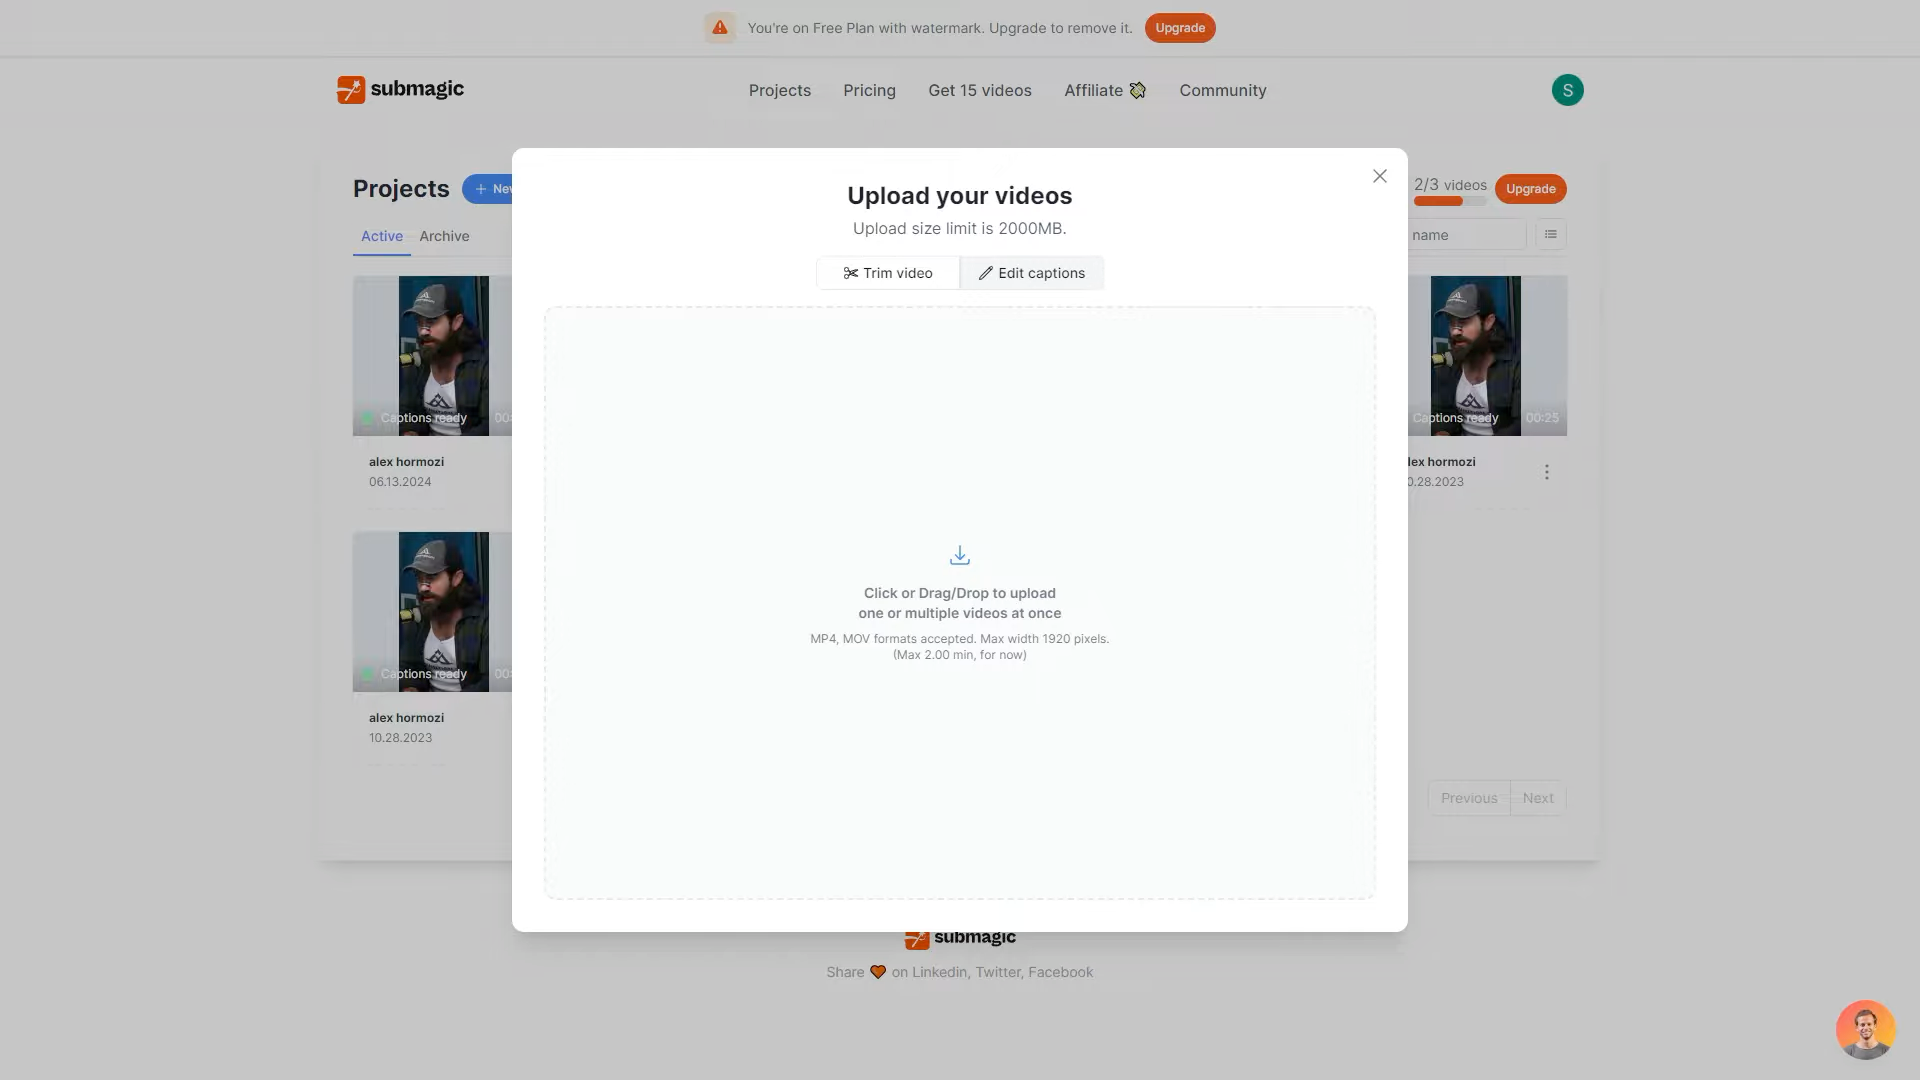Toggle the Edit captions option
Image resolution: width=1920 pixels, height=1080 pixels.
pos(1032,273)
